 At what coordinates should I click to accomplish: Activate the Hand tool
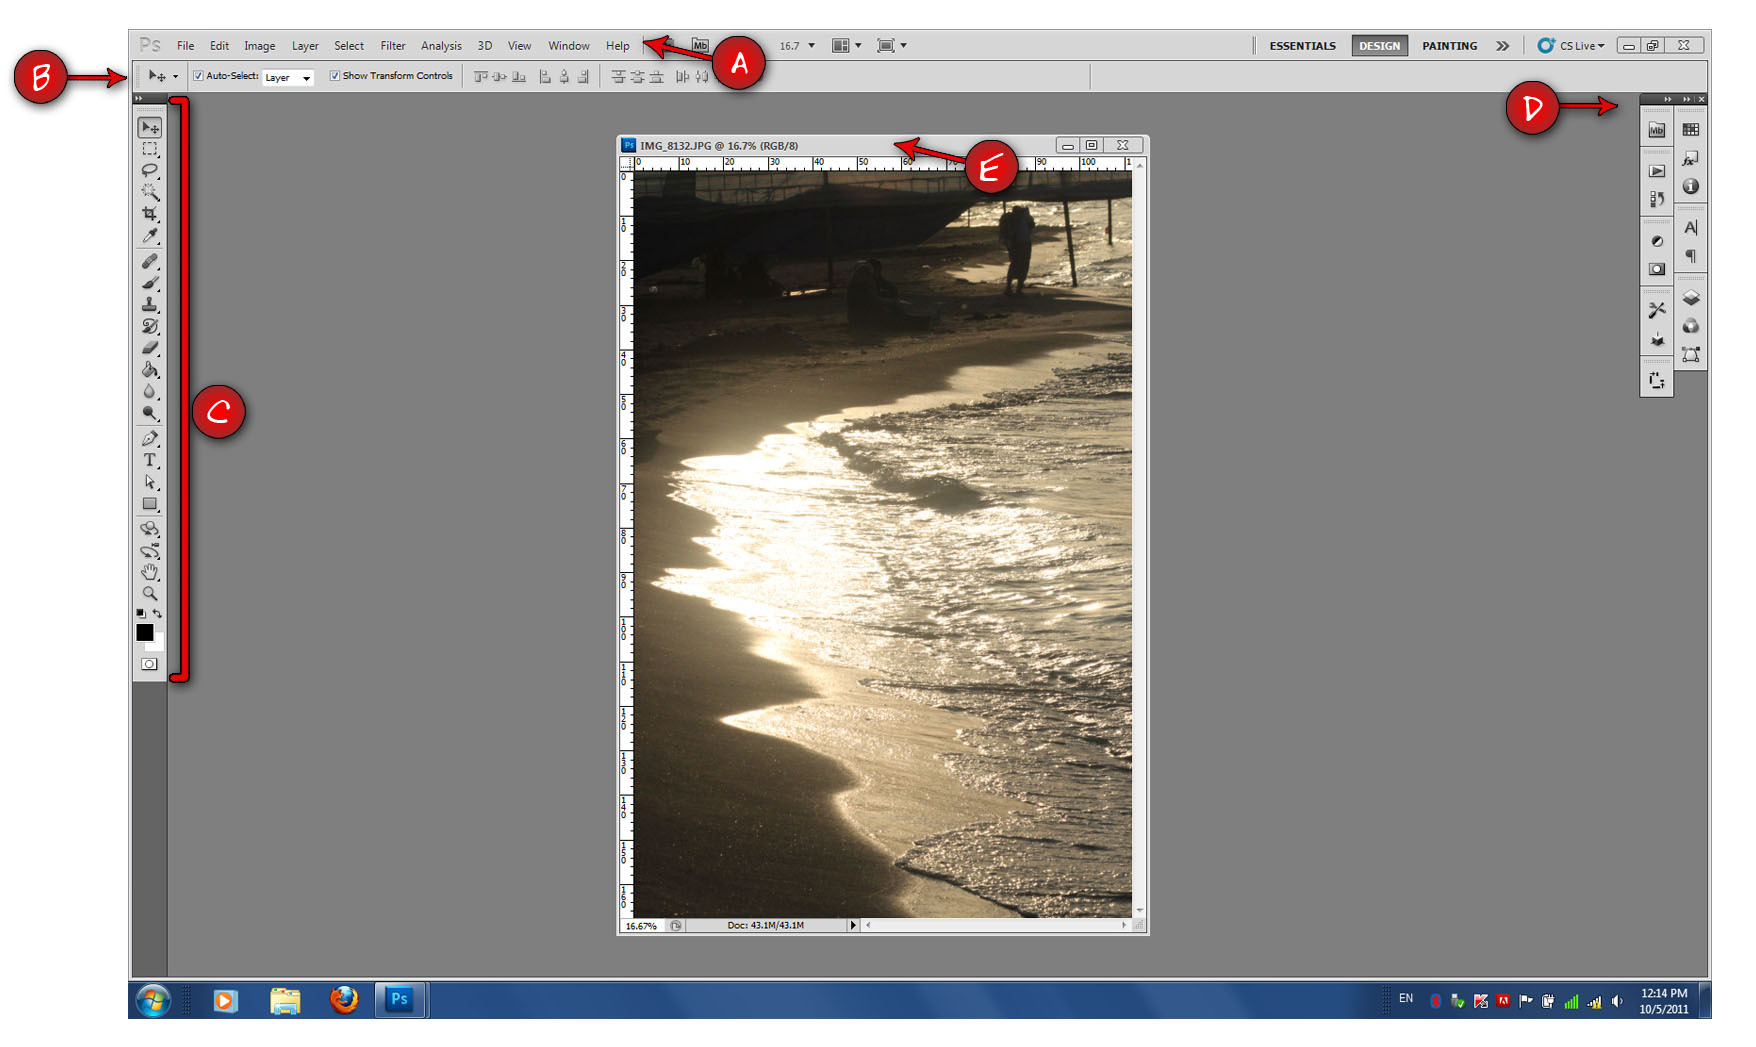tap(150, 572)
